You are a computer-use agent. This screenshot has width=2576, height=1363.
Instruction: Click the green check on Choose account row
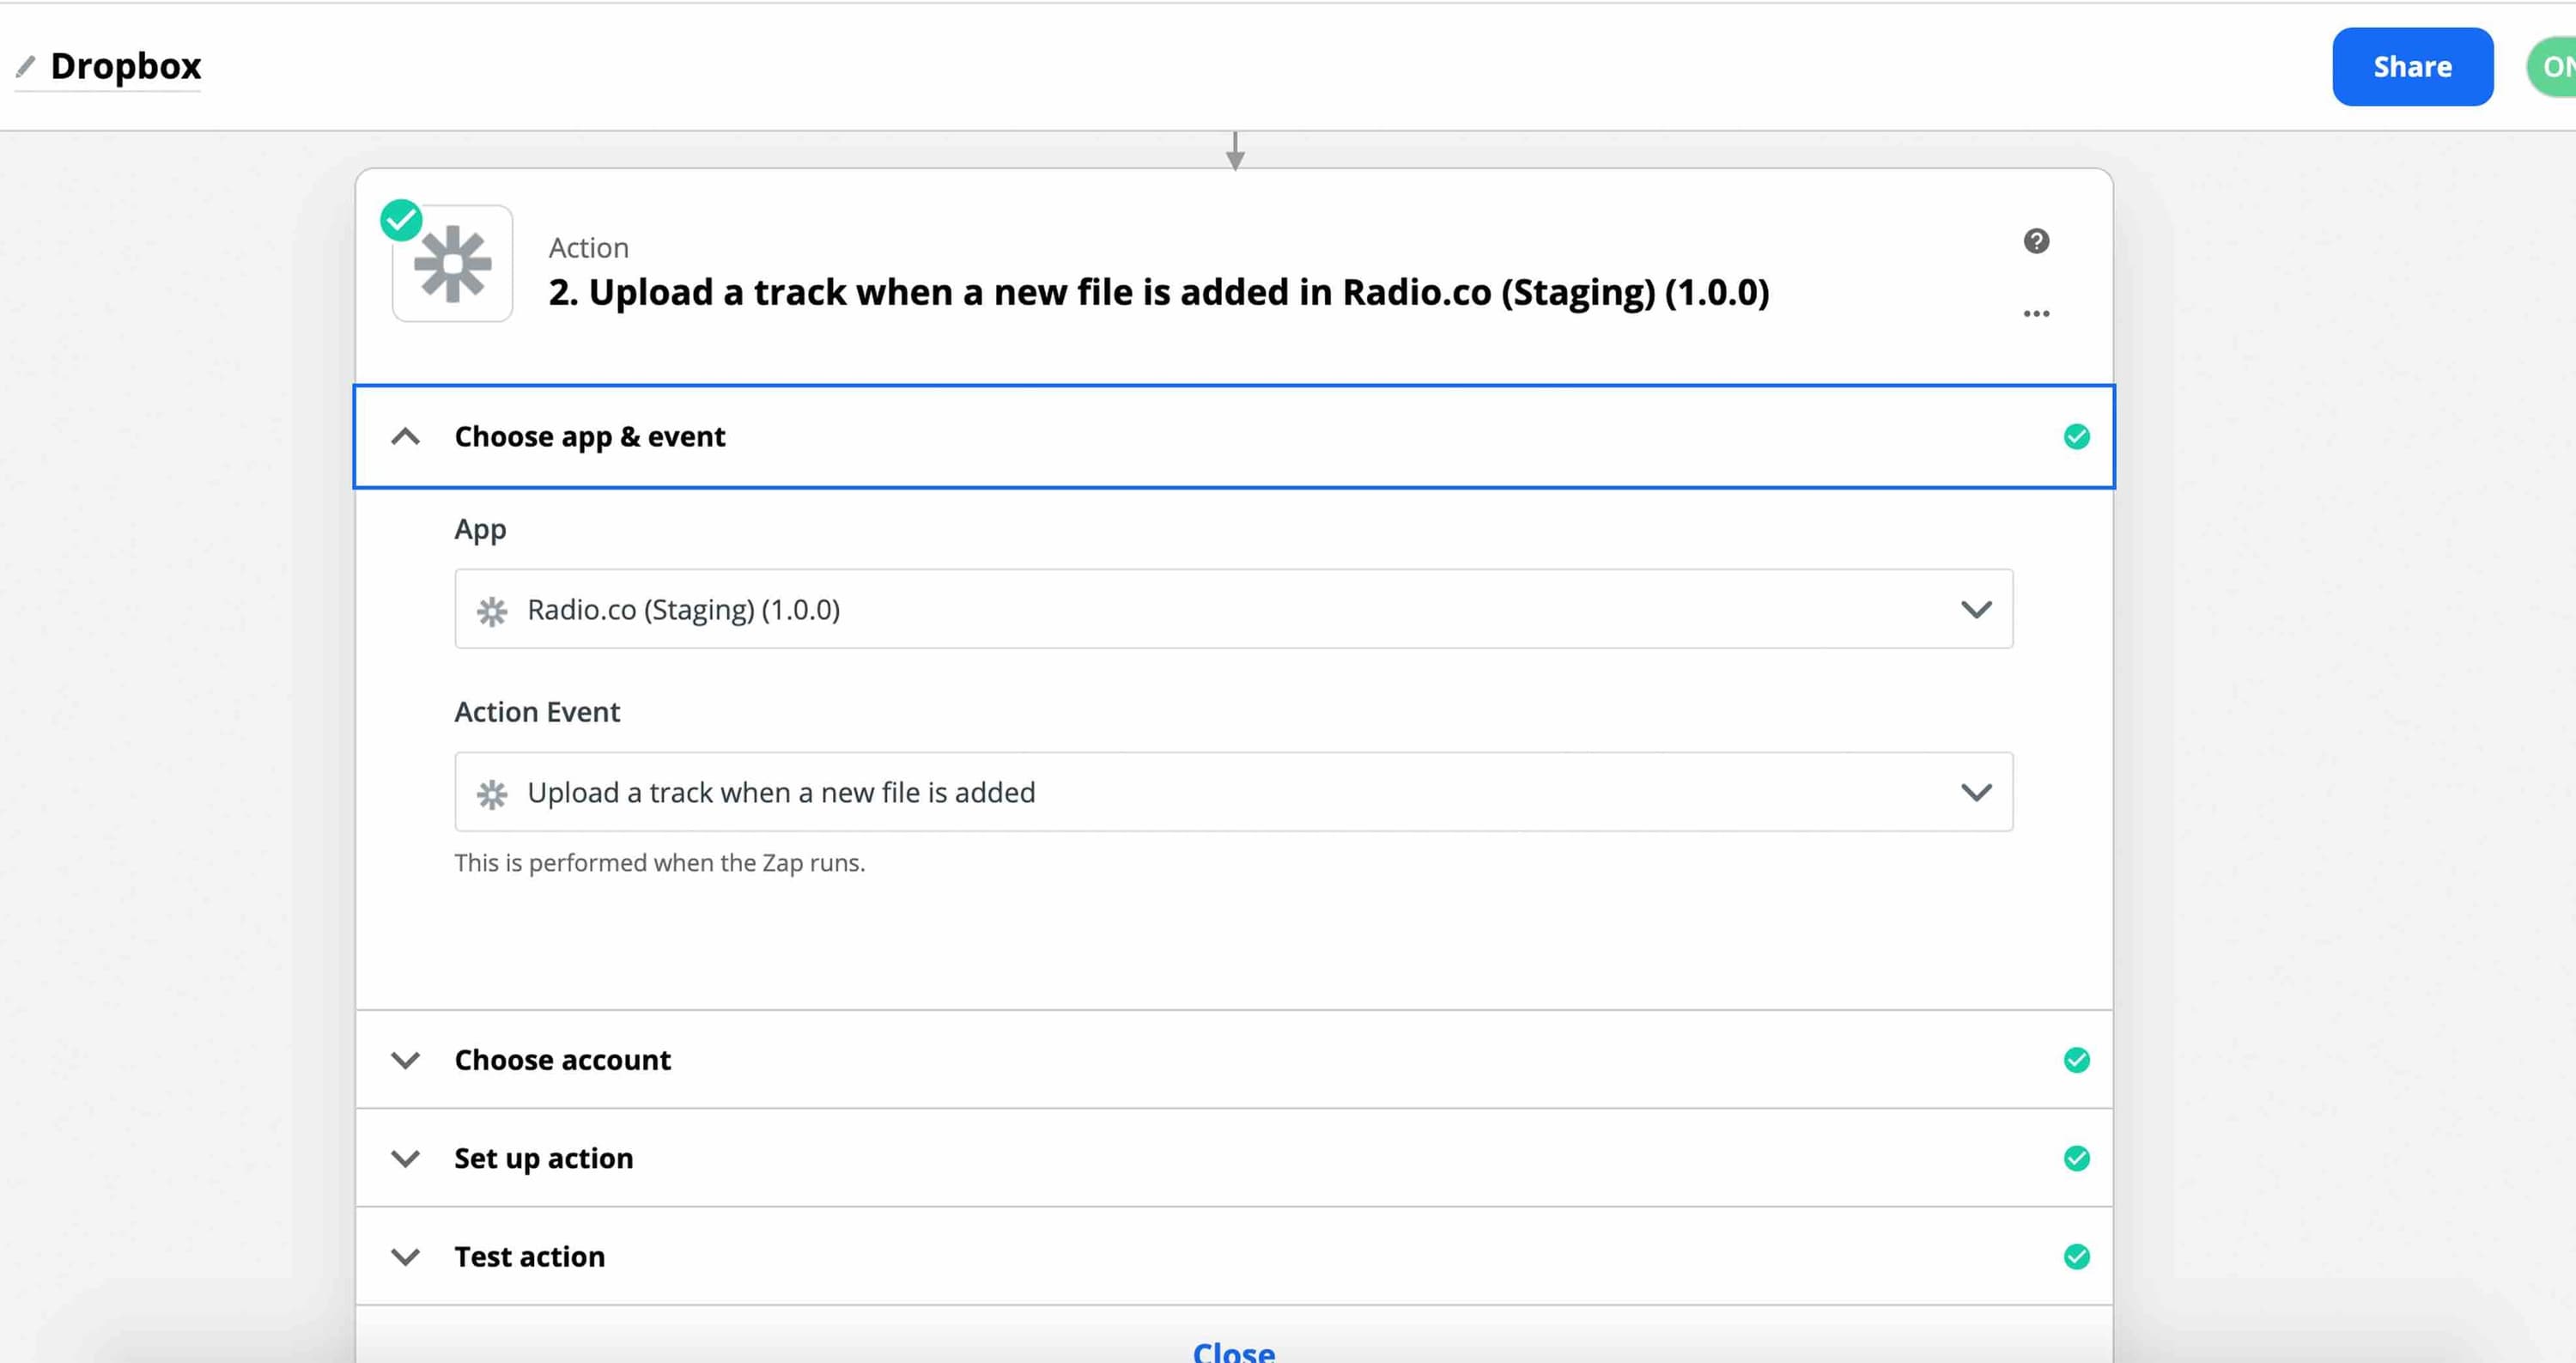point(2076,1060)
